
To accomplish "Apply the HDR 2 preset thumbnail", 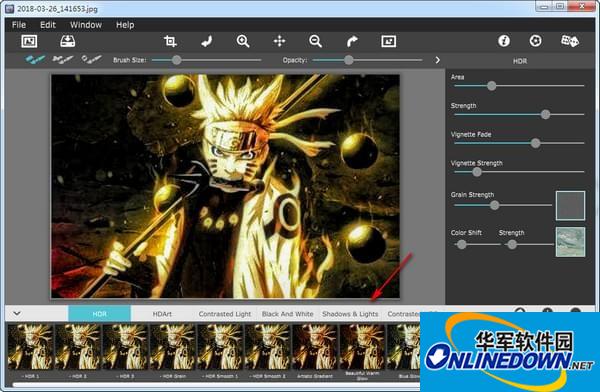I will click(78, 347).
